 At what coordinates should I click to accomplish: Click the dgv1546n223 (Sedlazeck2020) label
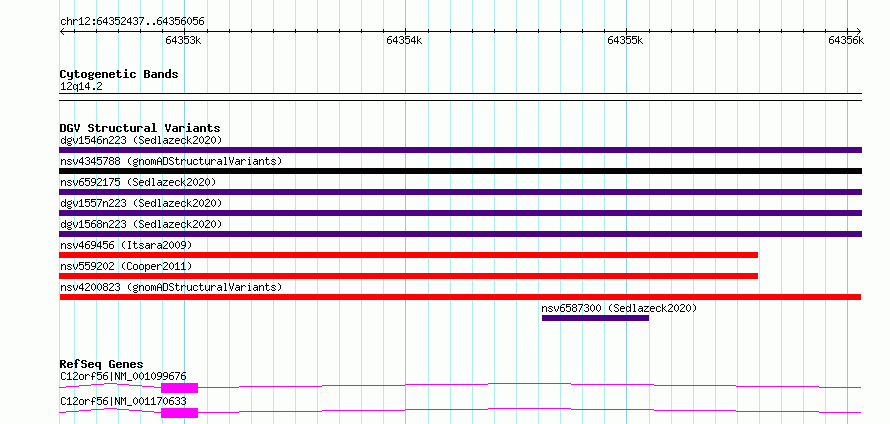pos(141,140)
